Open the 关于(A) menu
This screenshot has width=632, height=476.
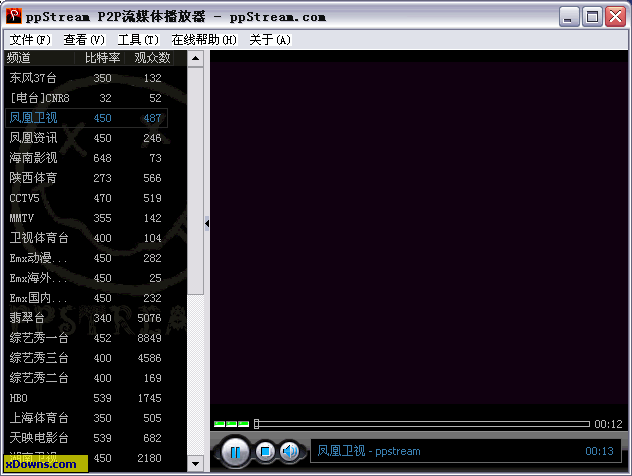point(270,39)
